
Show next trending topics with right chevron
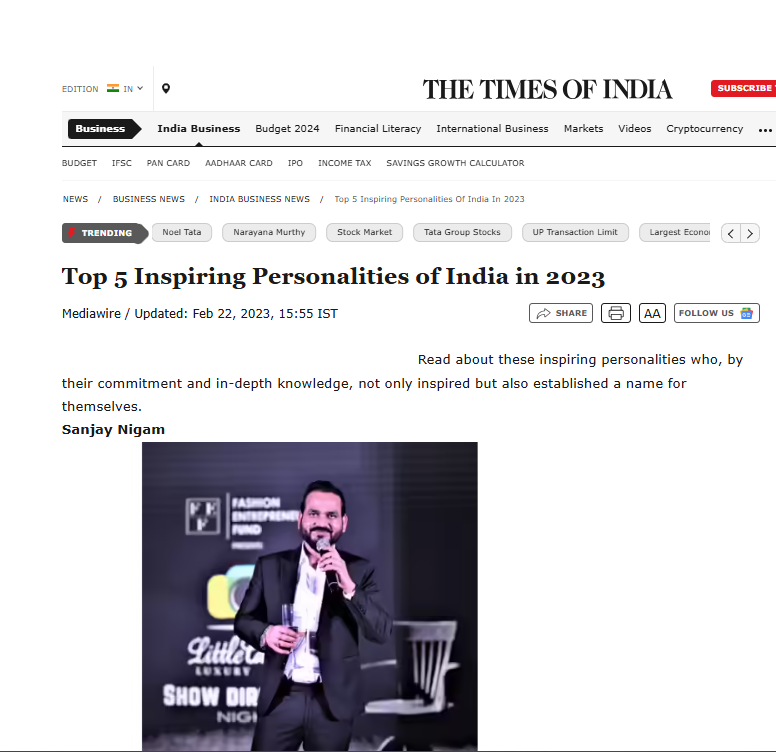click(750, 233)
